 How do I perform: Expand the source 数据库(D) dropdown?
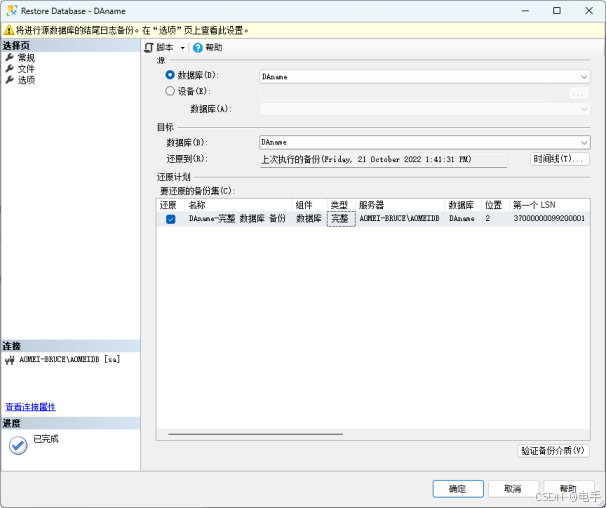click(584, 76)
